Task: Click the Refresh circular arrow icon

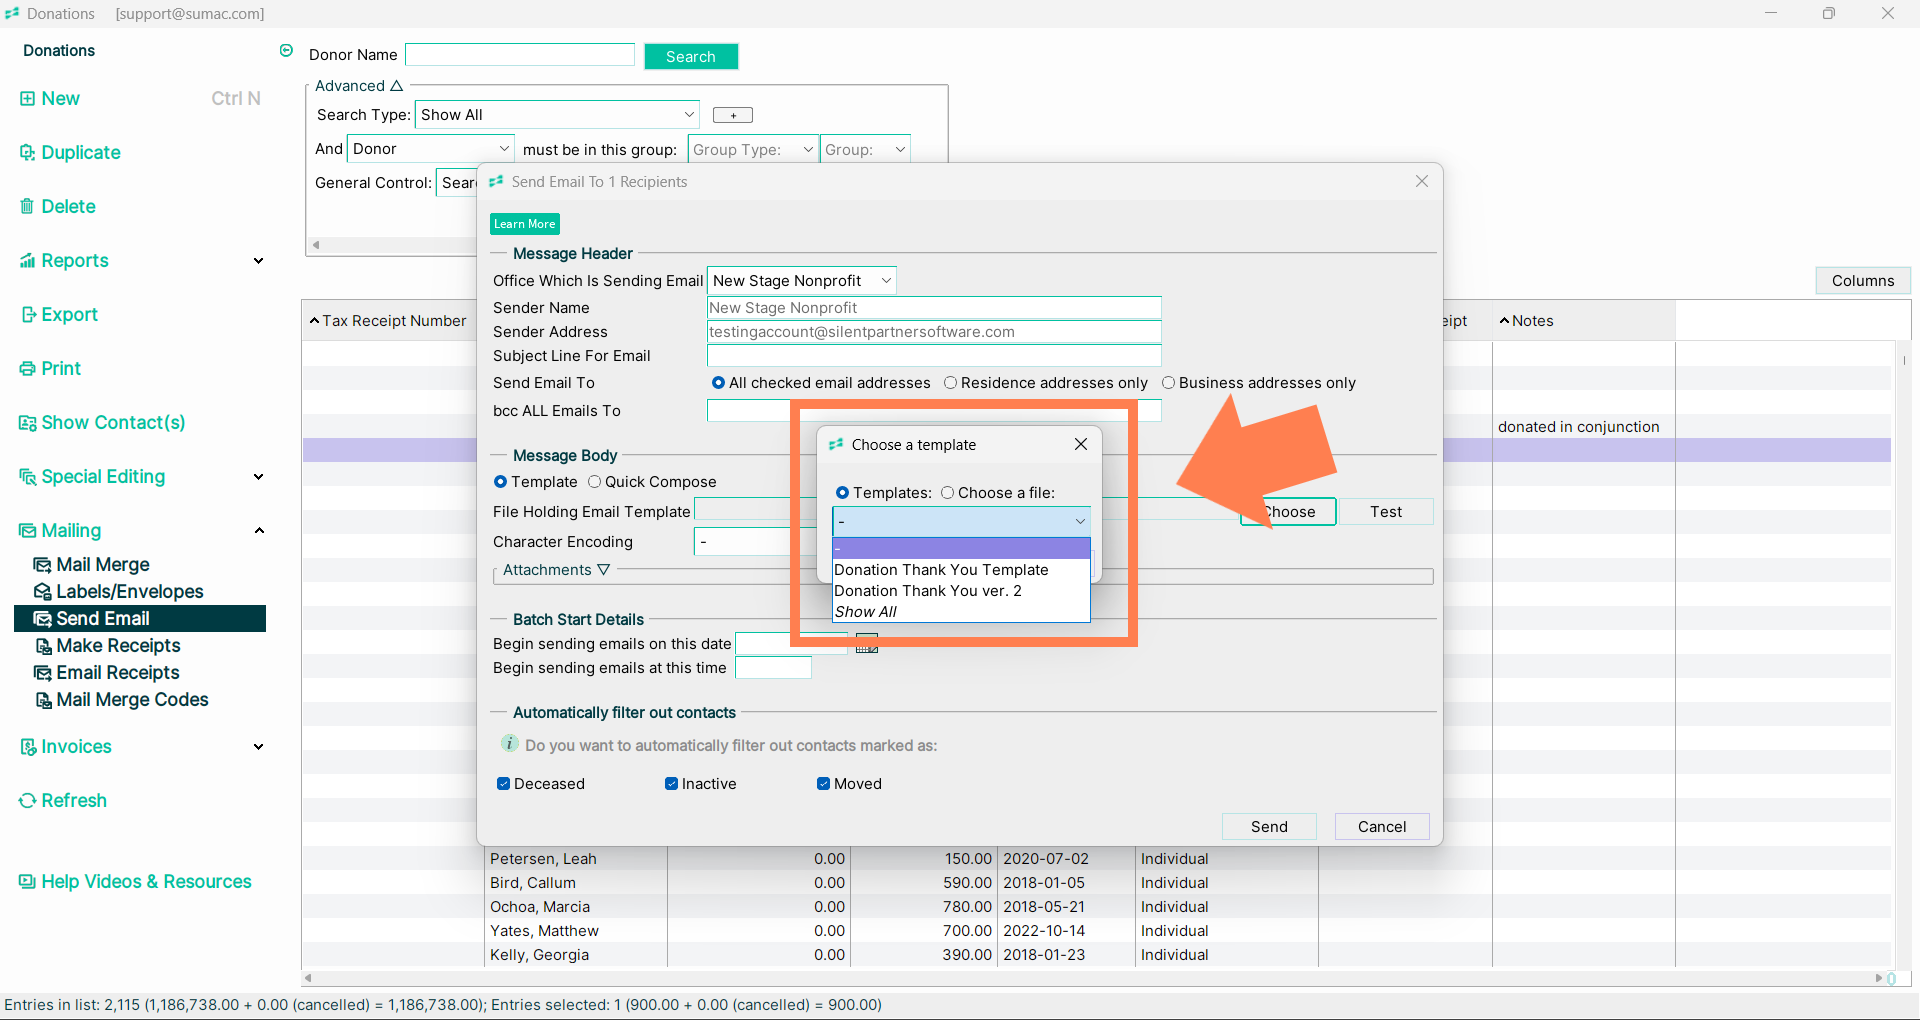Action: [27, 801]
